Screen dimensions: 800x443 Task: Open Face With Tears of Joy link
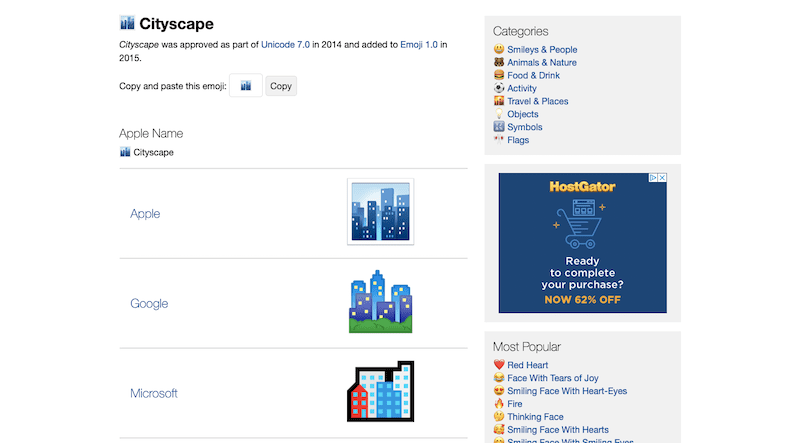click(x=553, y=378)
